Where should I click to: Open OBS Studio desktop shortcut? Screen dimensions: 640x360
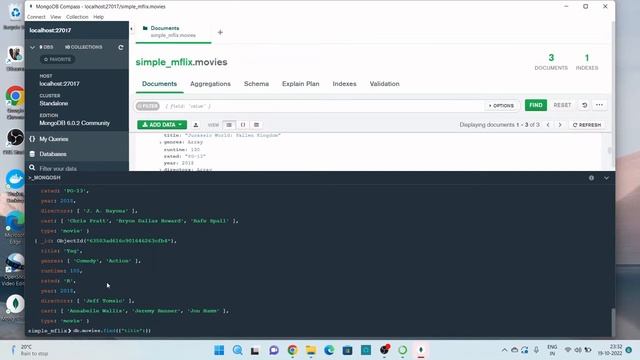coord(15,141)
